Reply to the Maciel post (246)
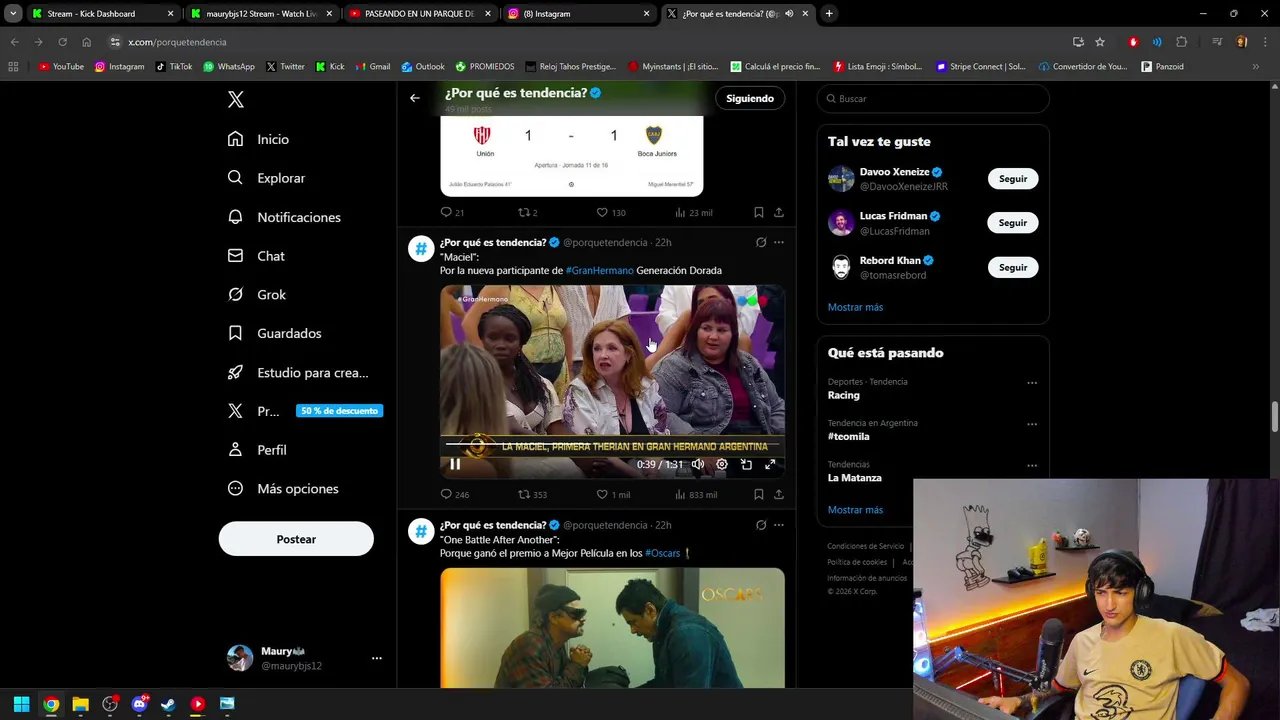The width and height of the screenshot is (1280, 720). 455,494
